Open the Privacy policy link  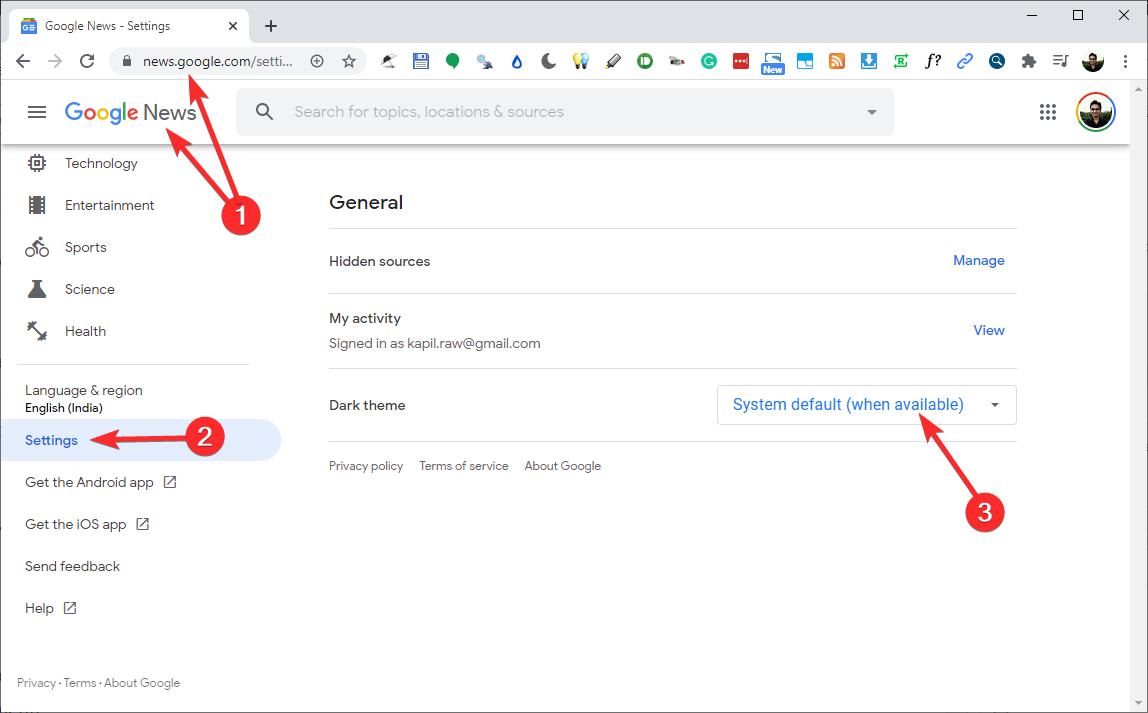366,466
